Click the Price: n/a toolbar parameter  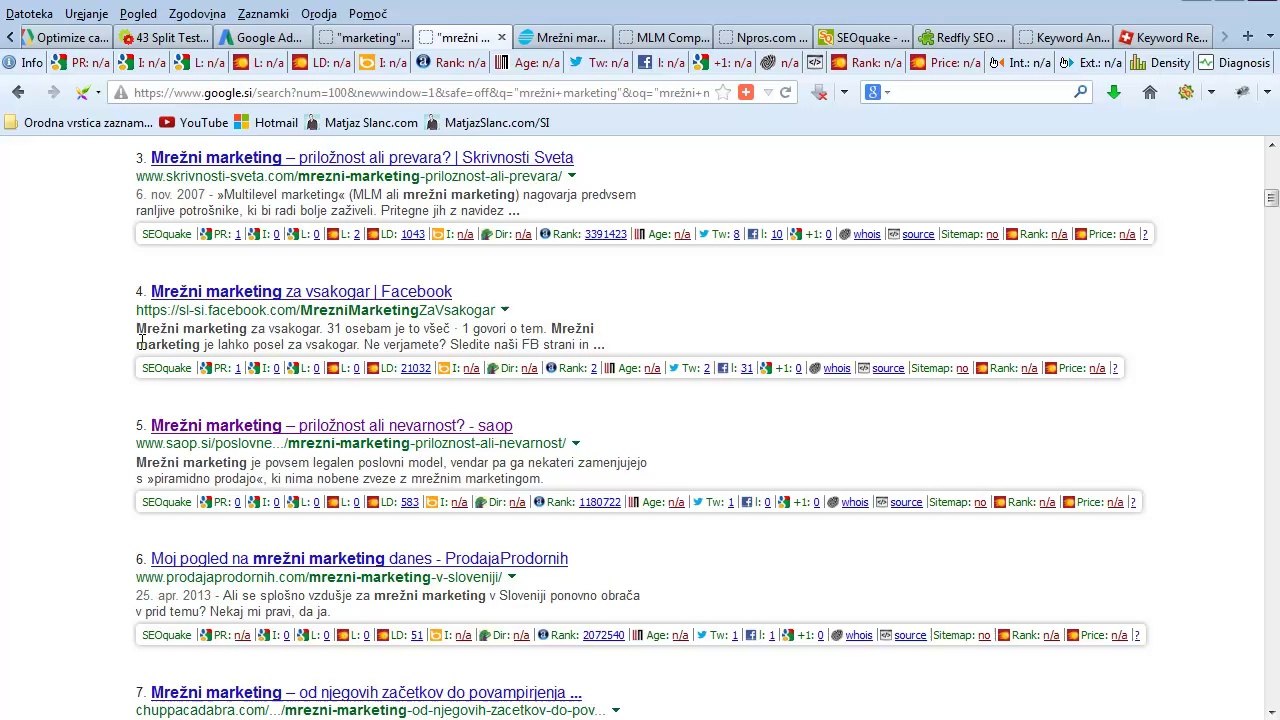[x=945, y=62]
